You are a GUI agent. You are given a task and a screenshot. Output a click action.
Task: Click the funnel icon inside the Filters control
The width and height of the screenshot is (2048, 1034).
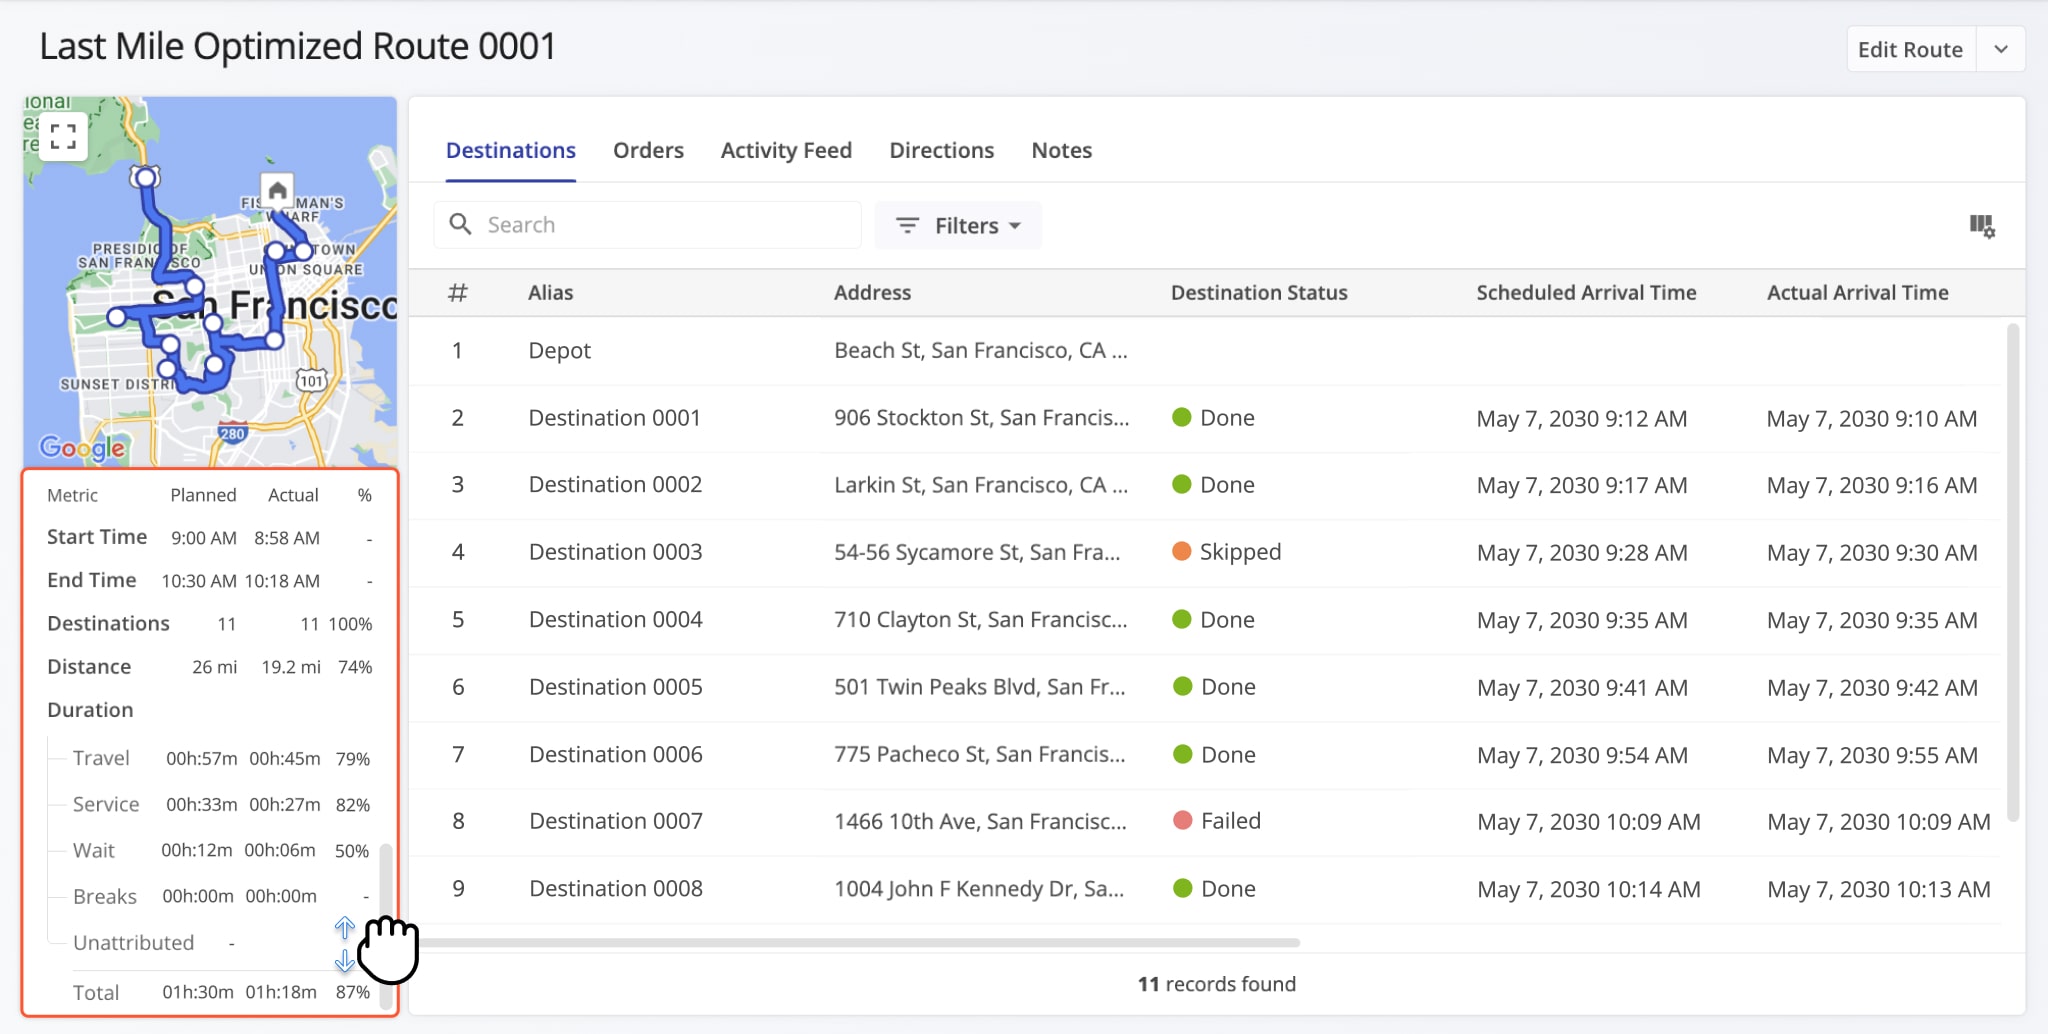pyautogui.click(x=907, y=225)
